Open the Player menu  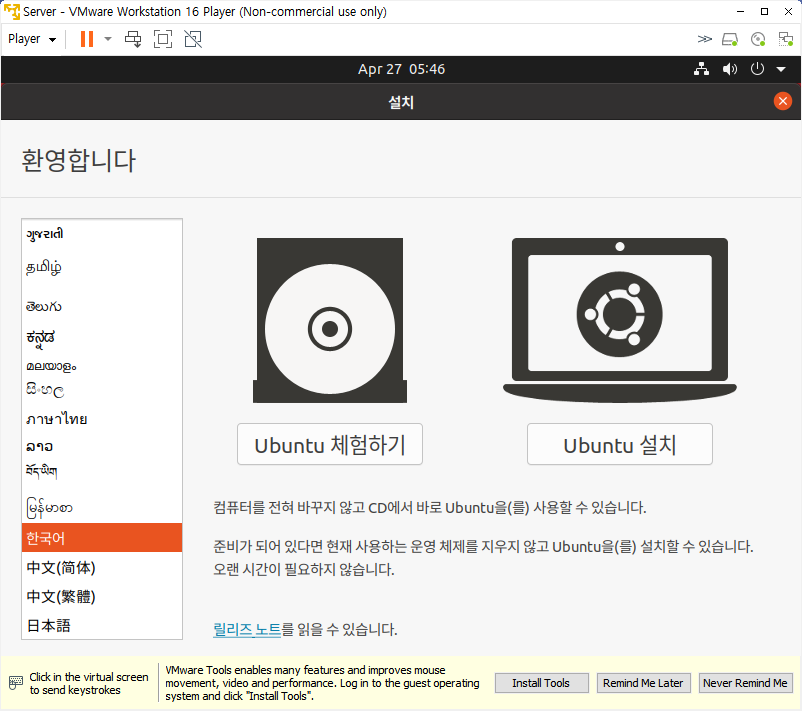tap(32, 39)
